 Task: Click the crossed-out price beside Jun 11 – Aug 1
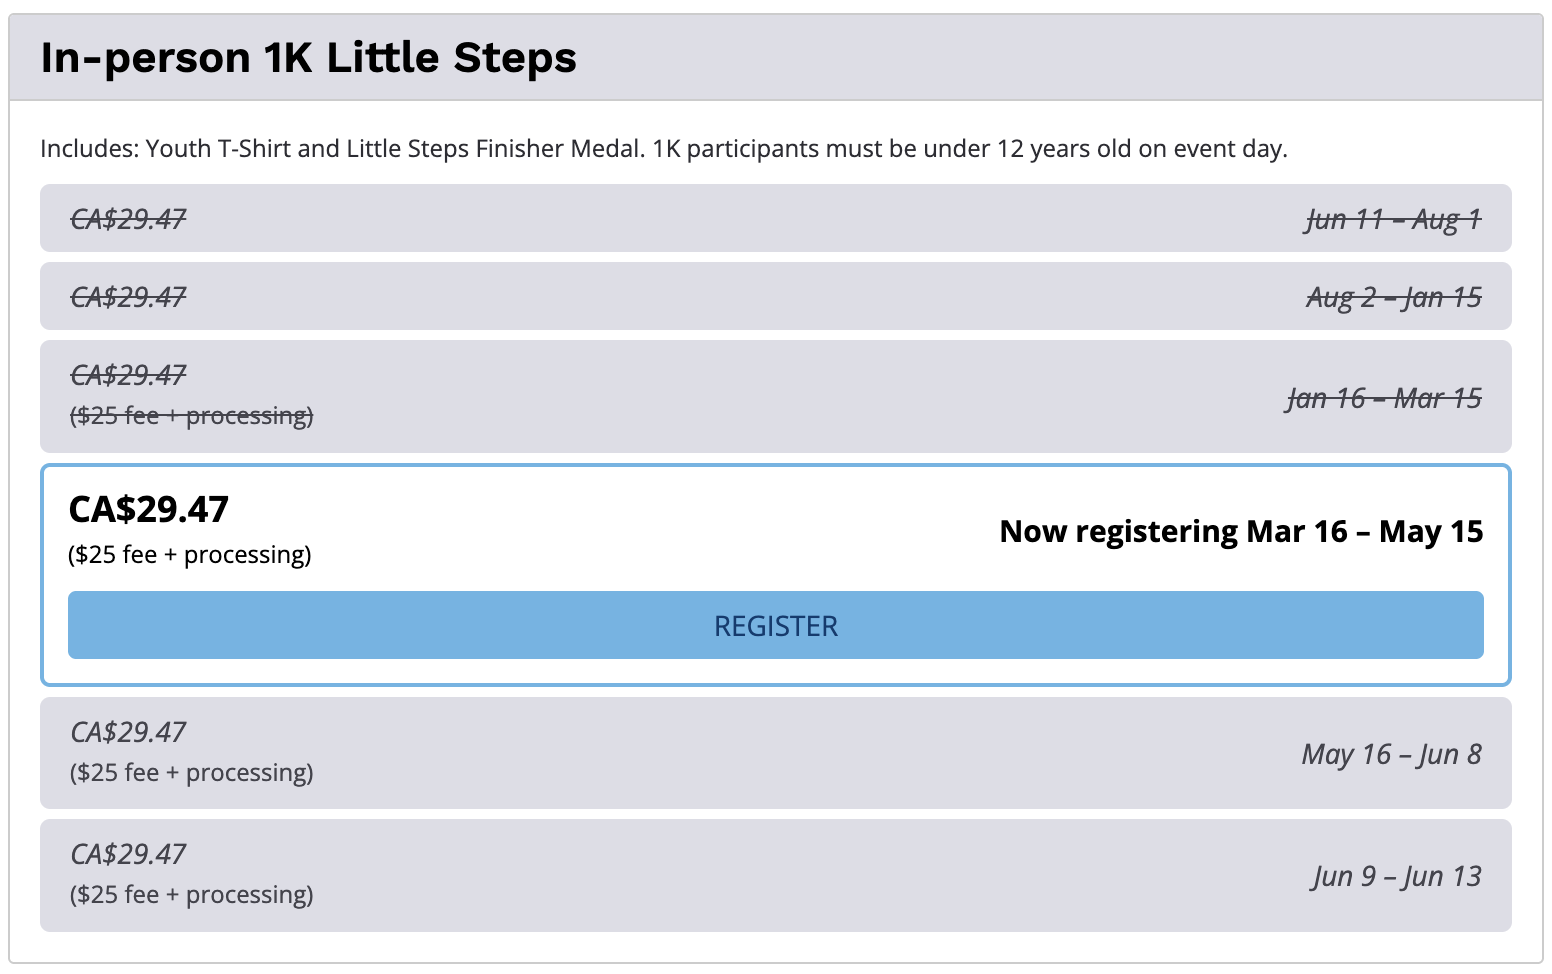coord(128,219)
